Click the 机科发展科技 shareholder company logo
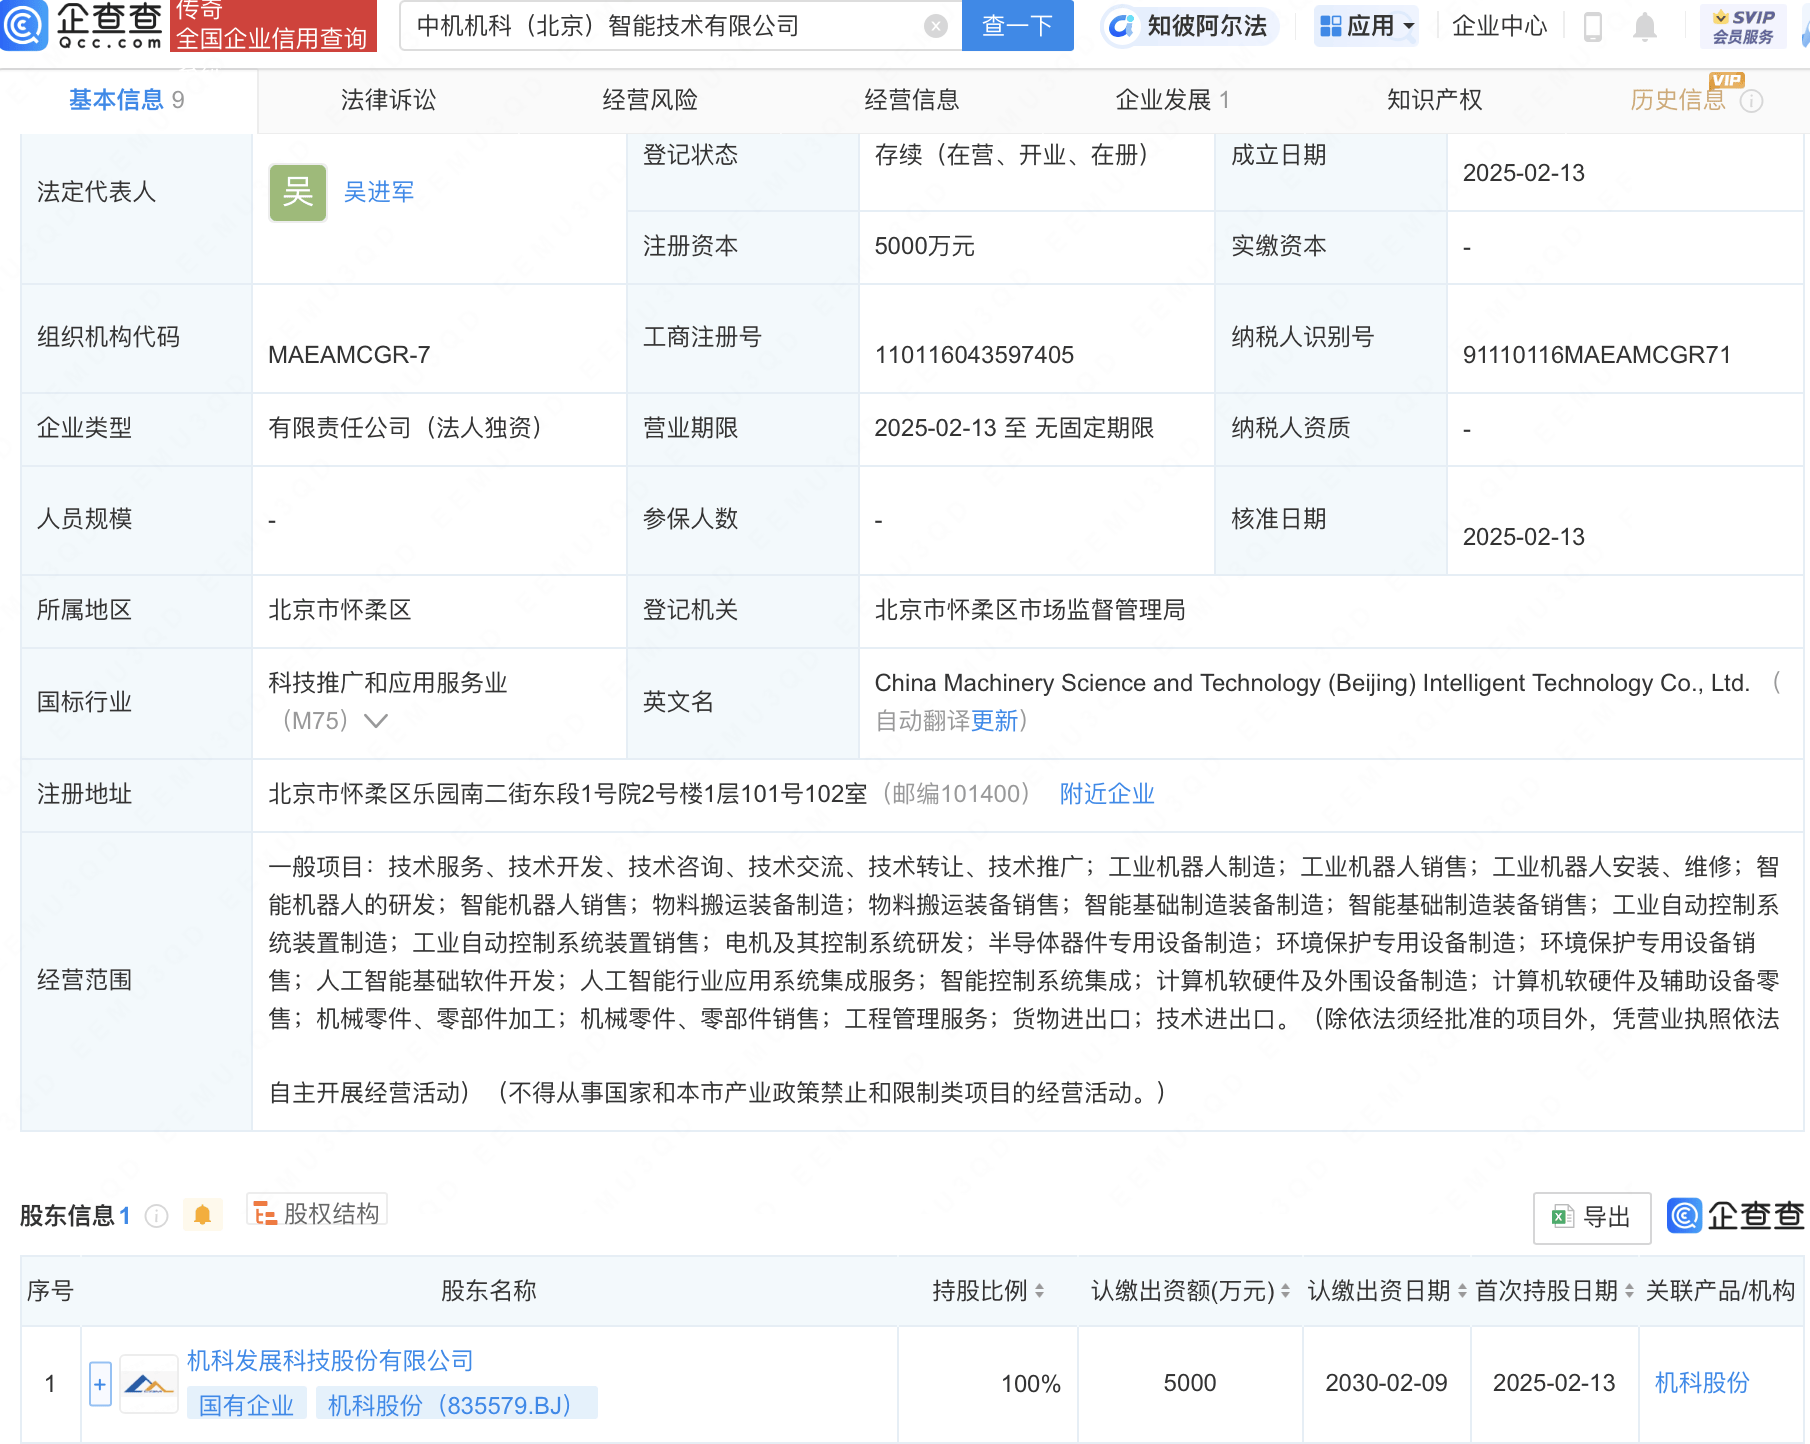 [x=149, y=1384]
